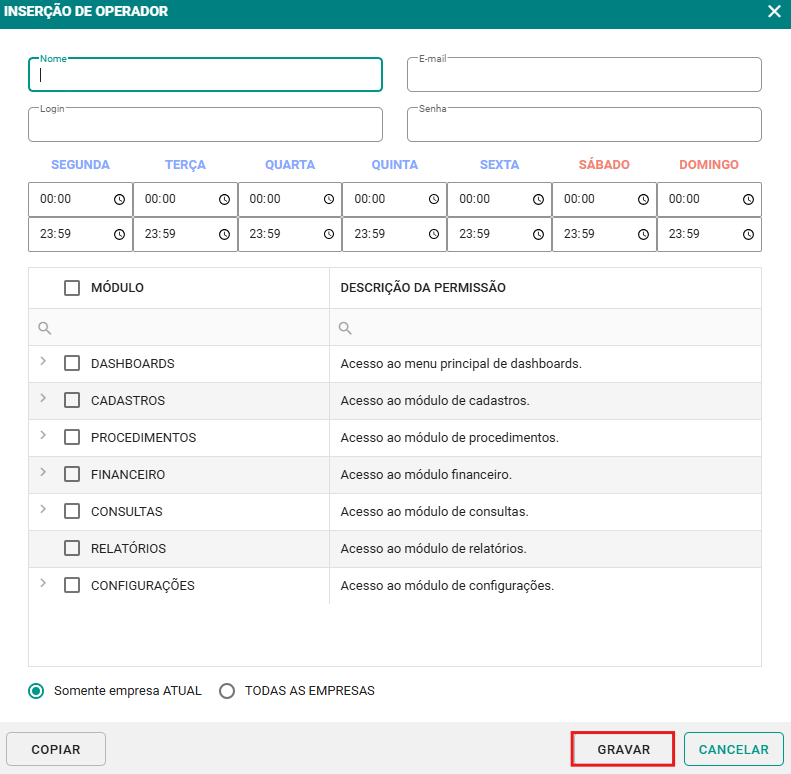Image resolution: width=791 pixels, height=774 pixels.
Task: Click search icon in Módulo filter row
Action: [44, 328]
